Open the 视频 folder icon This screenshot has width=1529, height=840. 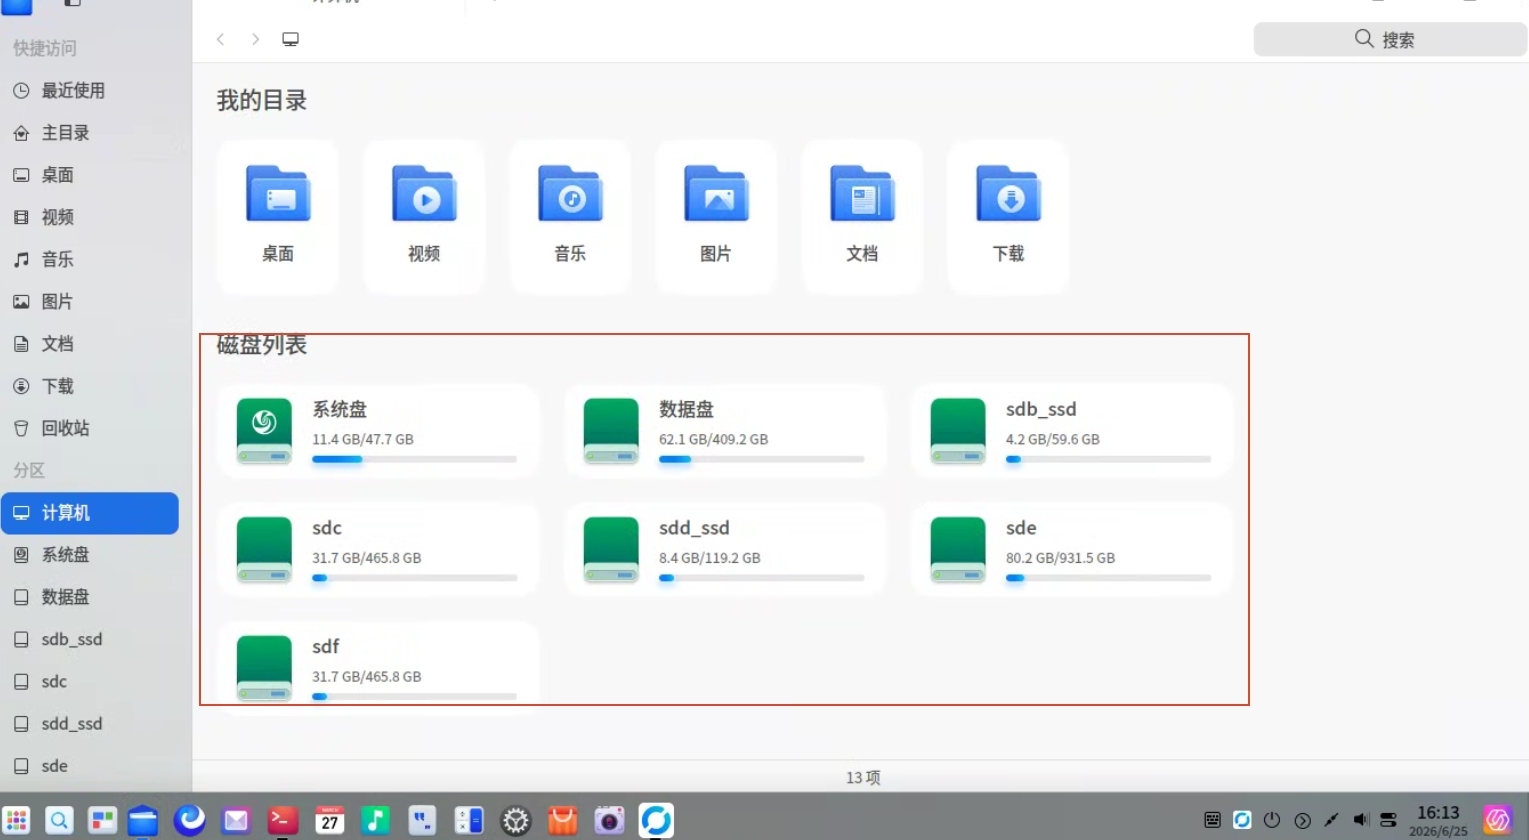pyautogui.click(x=424, y=194)
